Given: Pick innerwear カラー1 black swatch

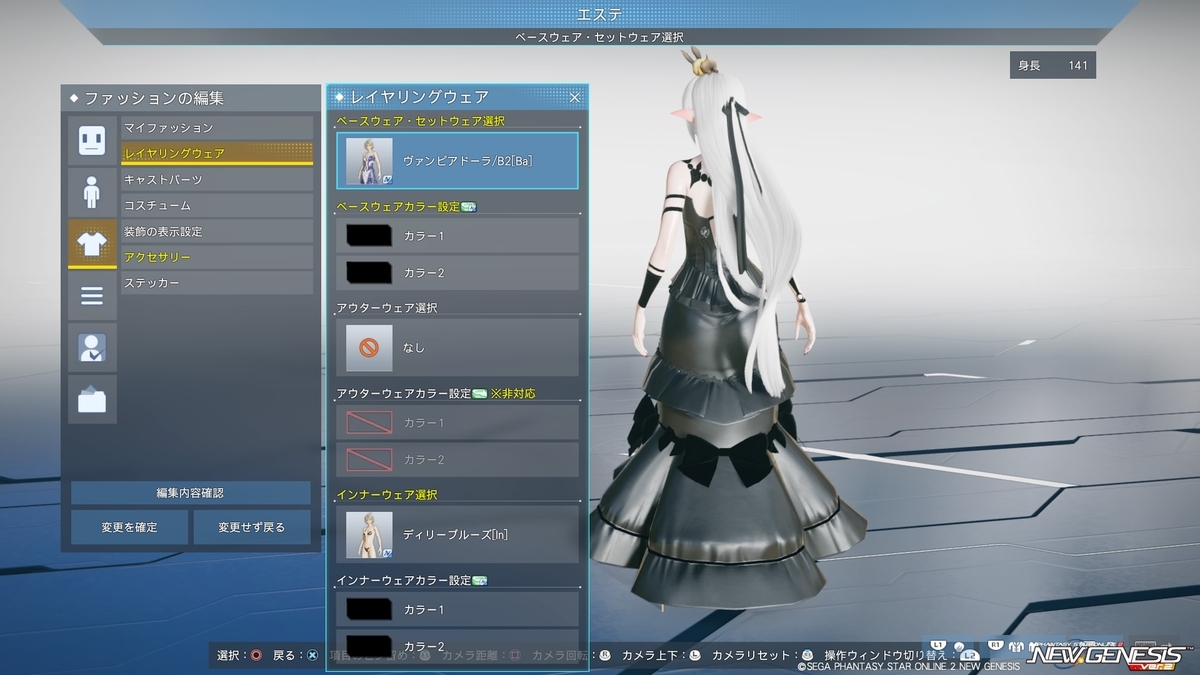Looking at the screenshot, I should (x=369, y=609).
